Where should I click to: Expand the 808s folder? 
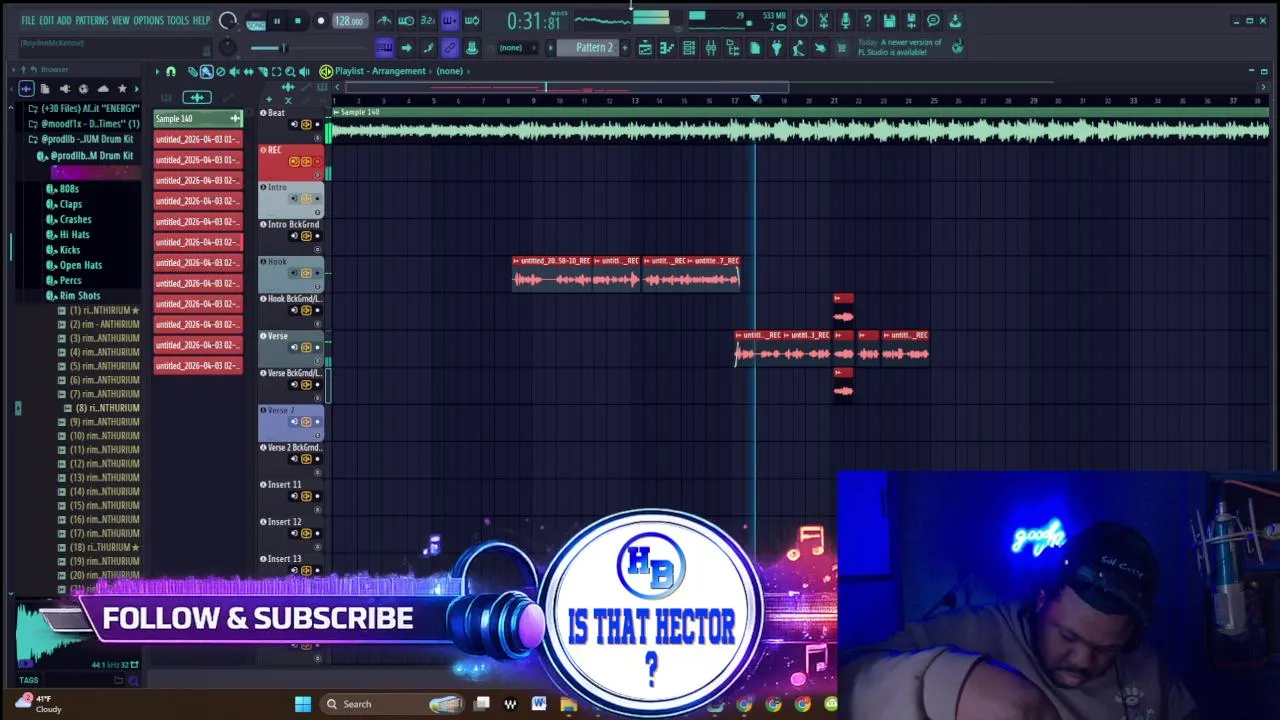click(68, 188)
